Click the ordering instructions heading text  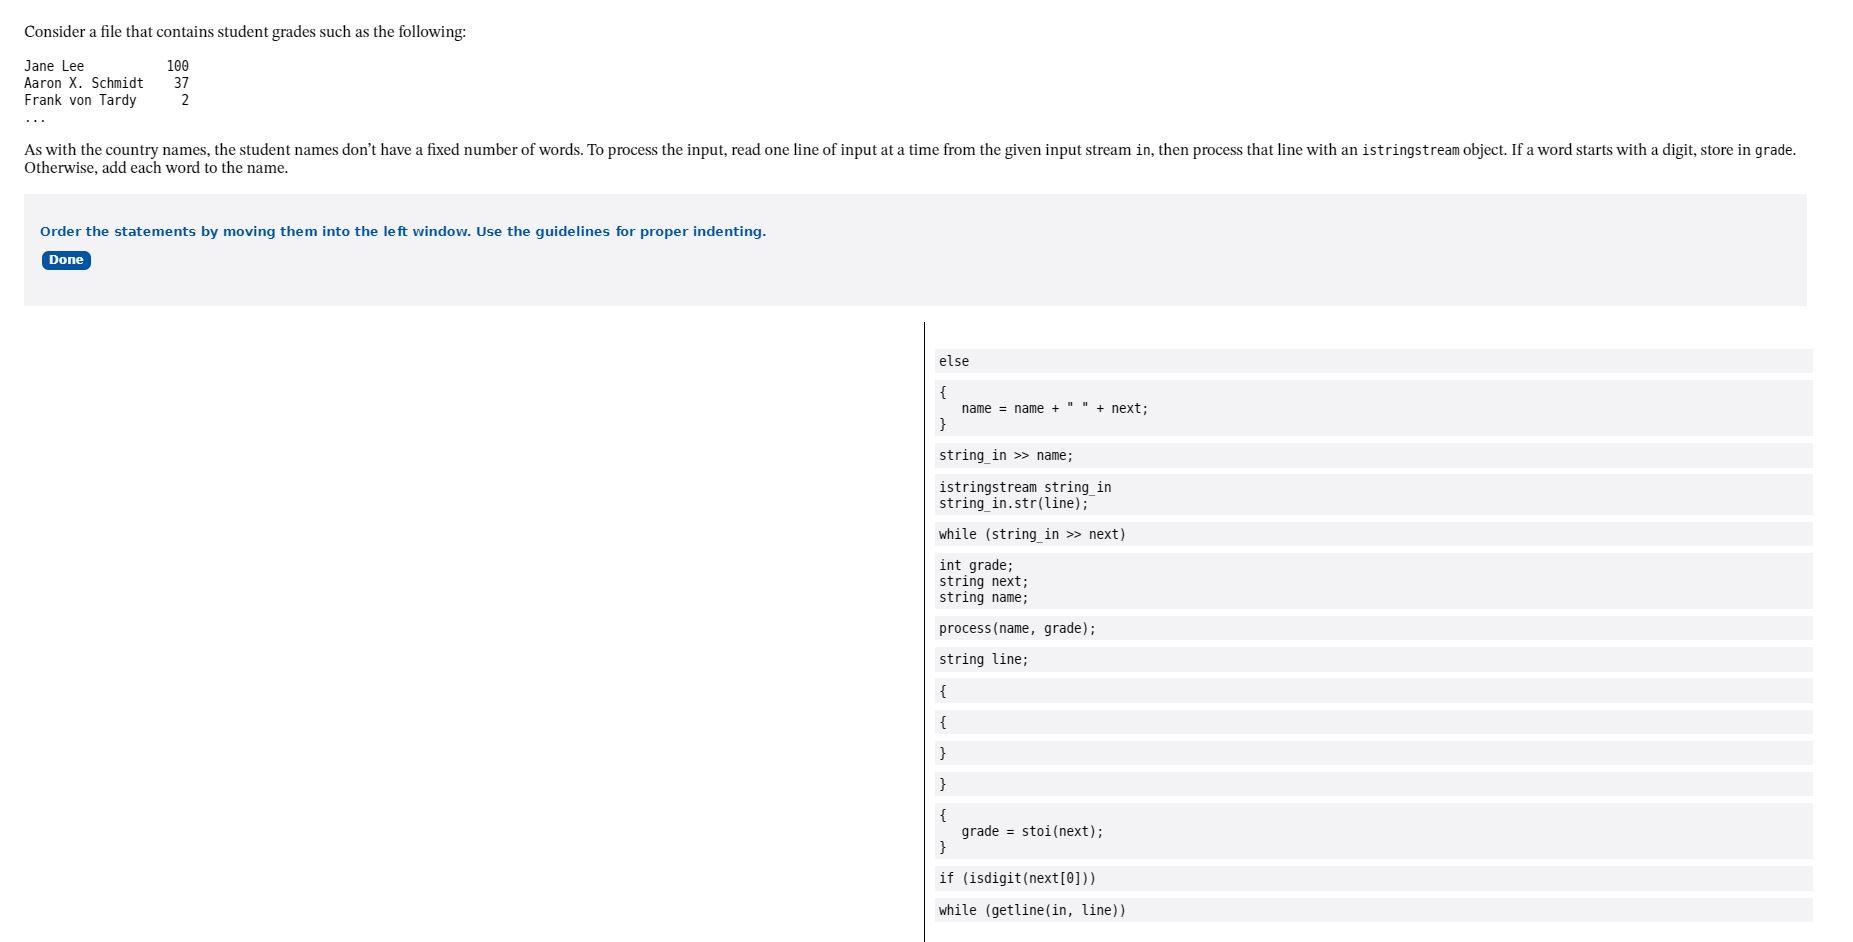(x=402, y=231)
